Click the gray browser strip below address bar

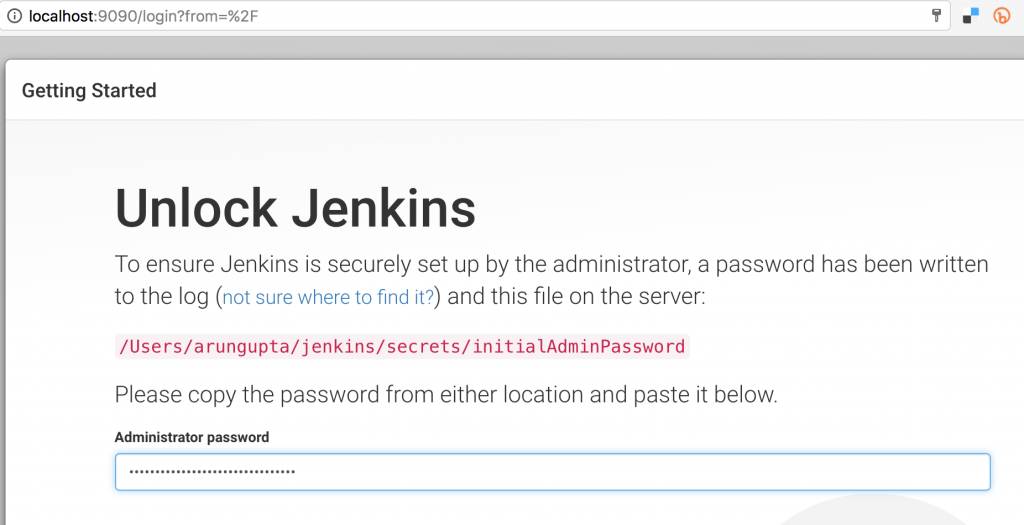512,46
